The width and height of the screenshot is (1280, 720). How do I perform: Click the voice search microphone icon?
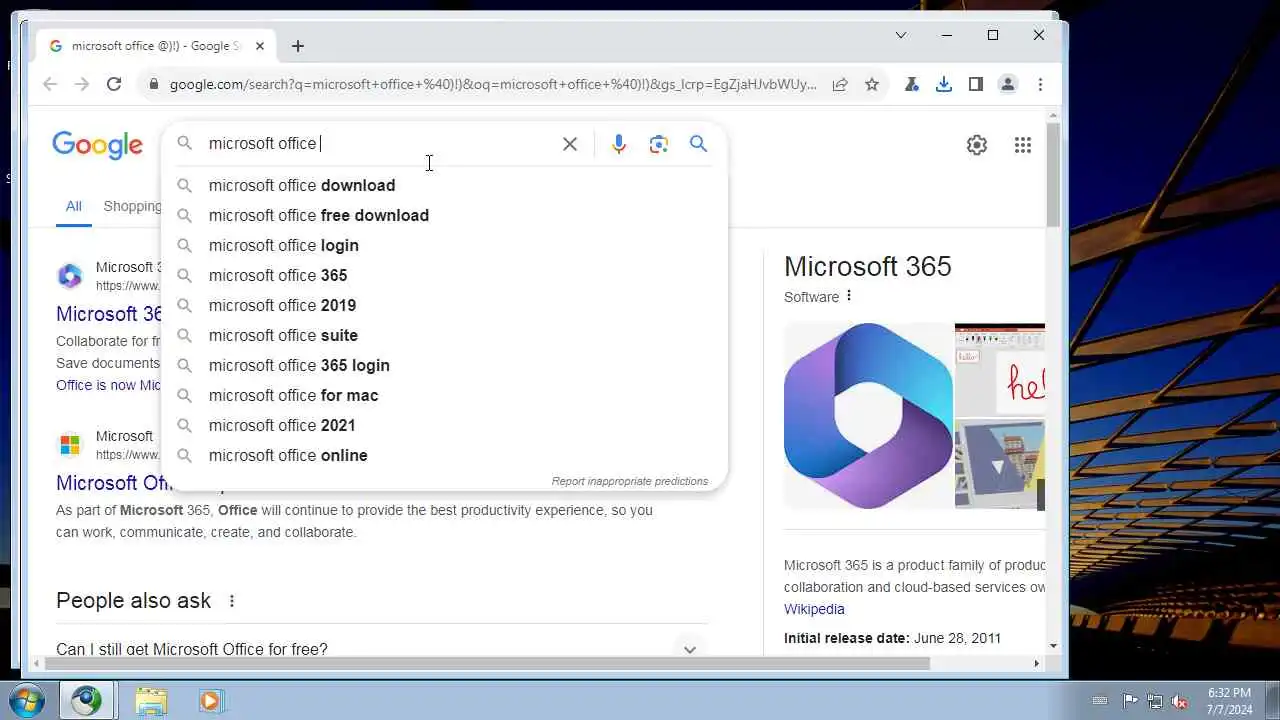click(619, 144)
